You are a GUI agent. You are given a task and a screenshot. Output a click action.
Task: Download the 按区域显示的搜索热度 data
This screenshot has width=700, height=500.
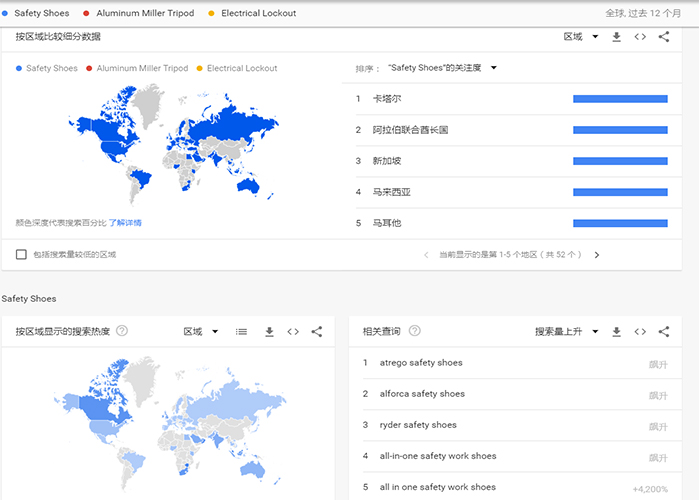click(x=269, y=332)
